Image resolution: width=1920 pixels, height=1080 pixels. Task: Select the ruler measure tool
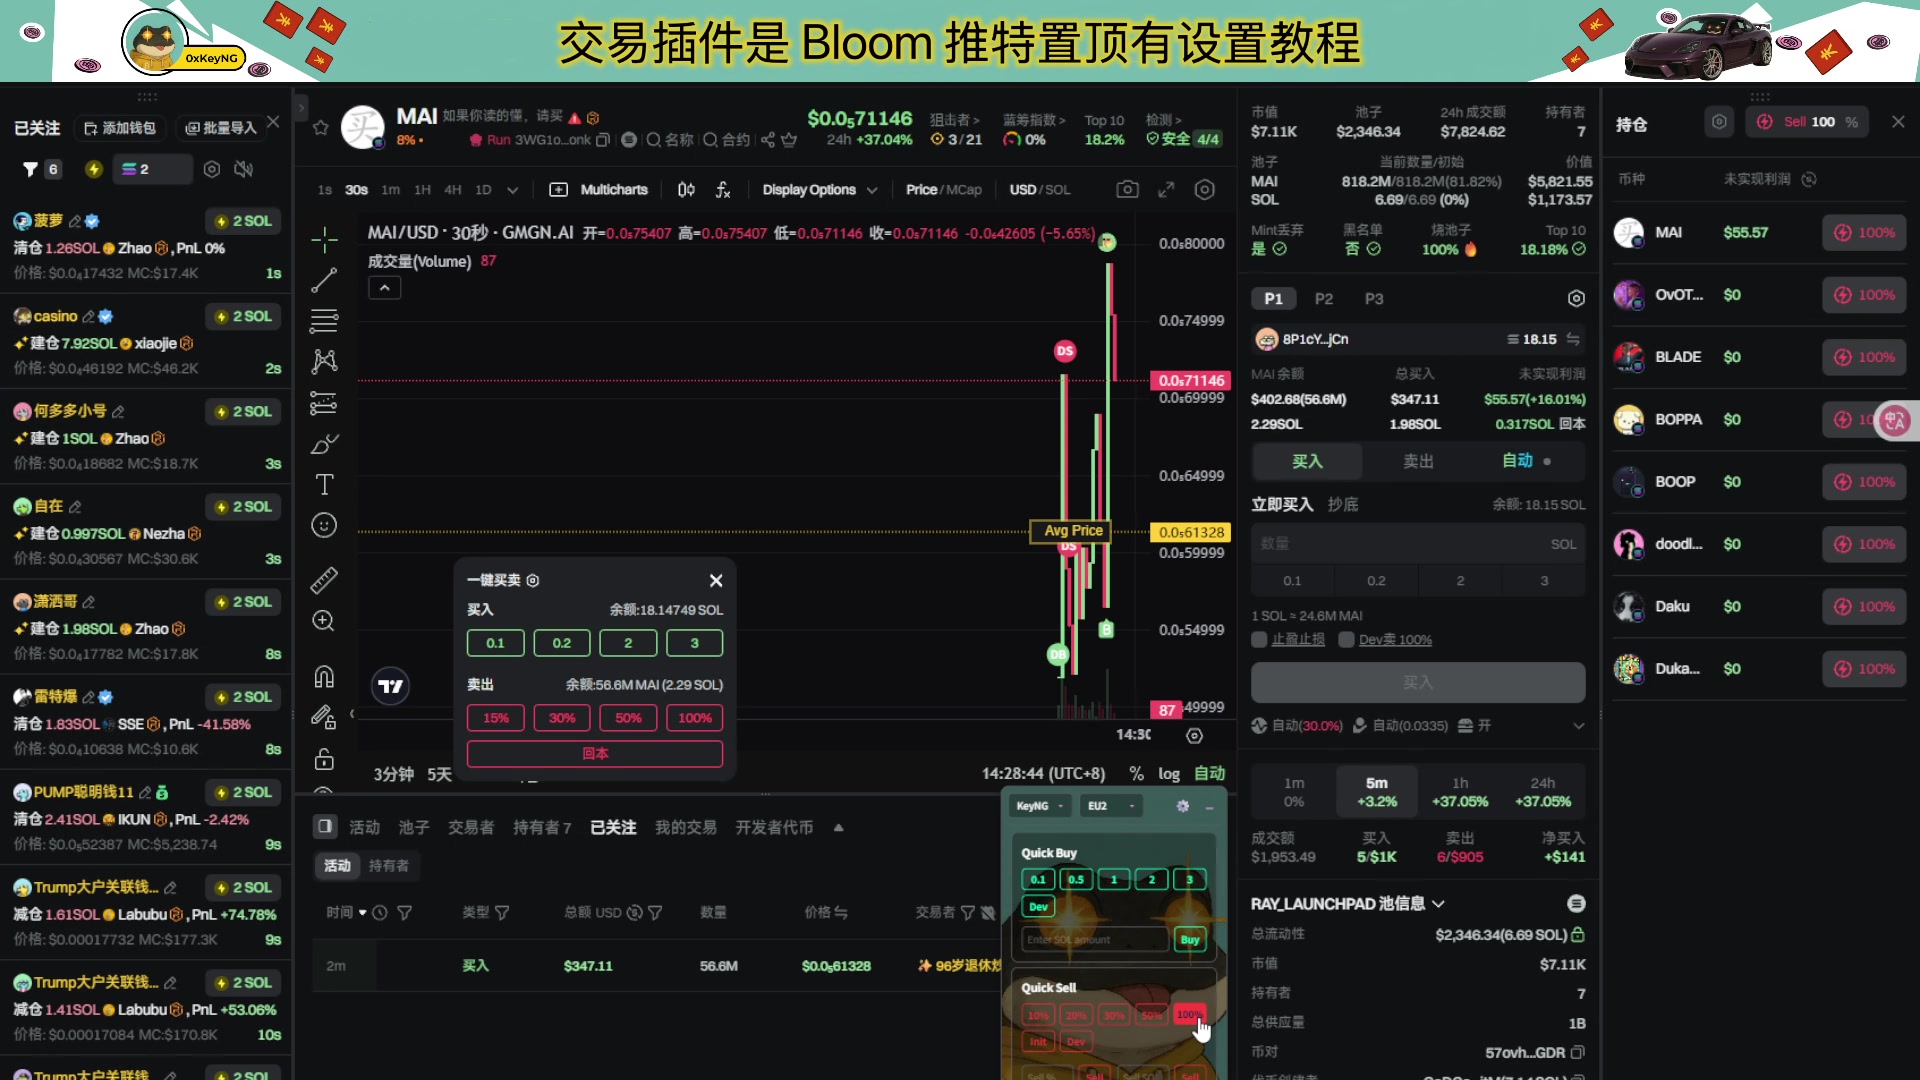click(x=324, y=580)
